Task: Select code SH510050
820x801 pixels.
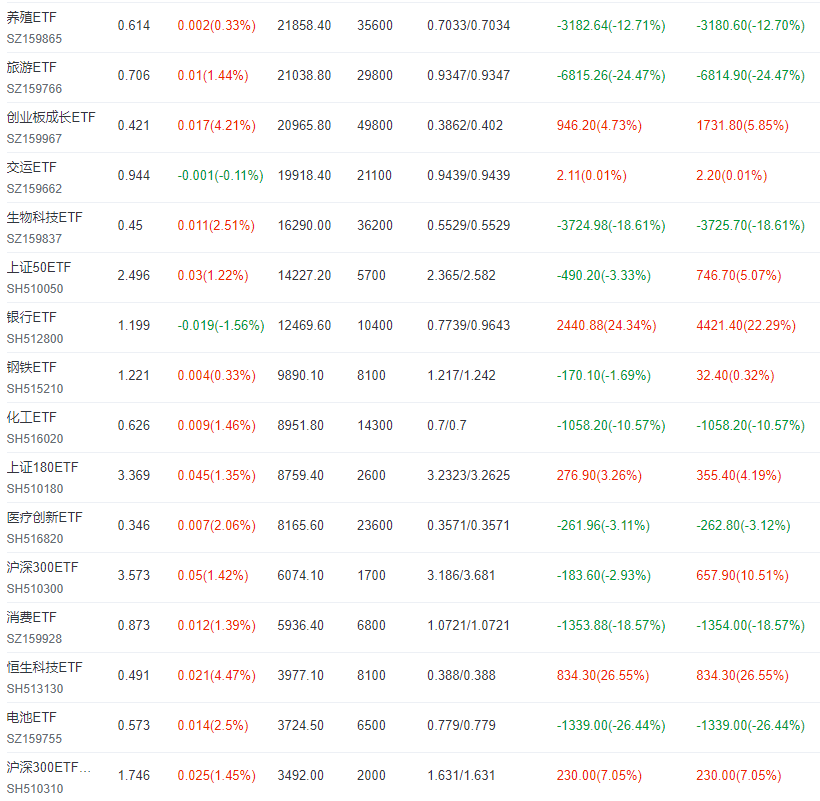Action: [35, 289]
